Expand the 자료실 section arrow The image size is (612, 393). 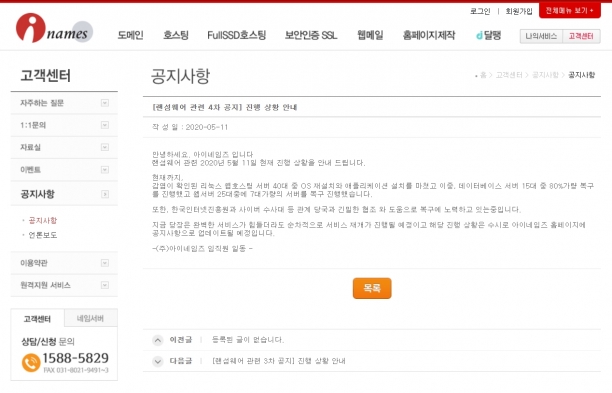pos(105,148)
